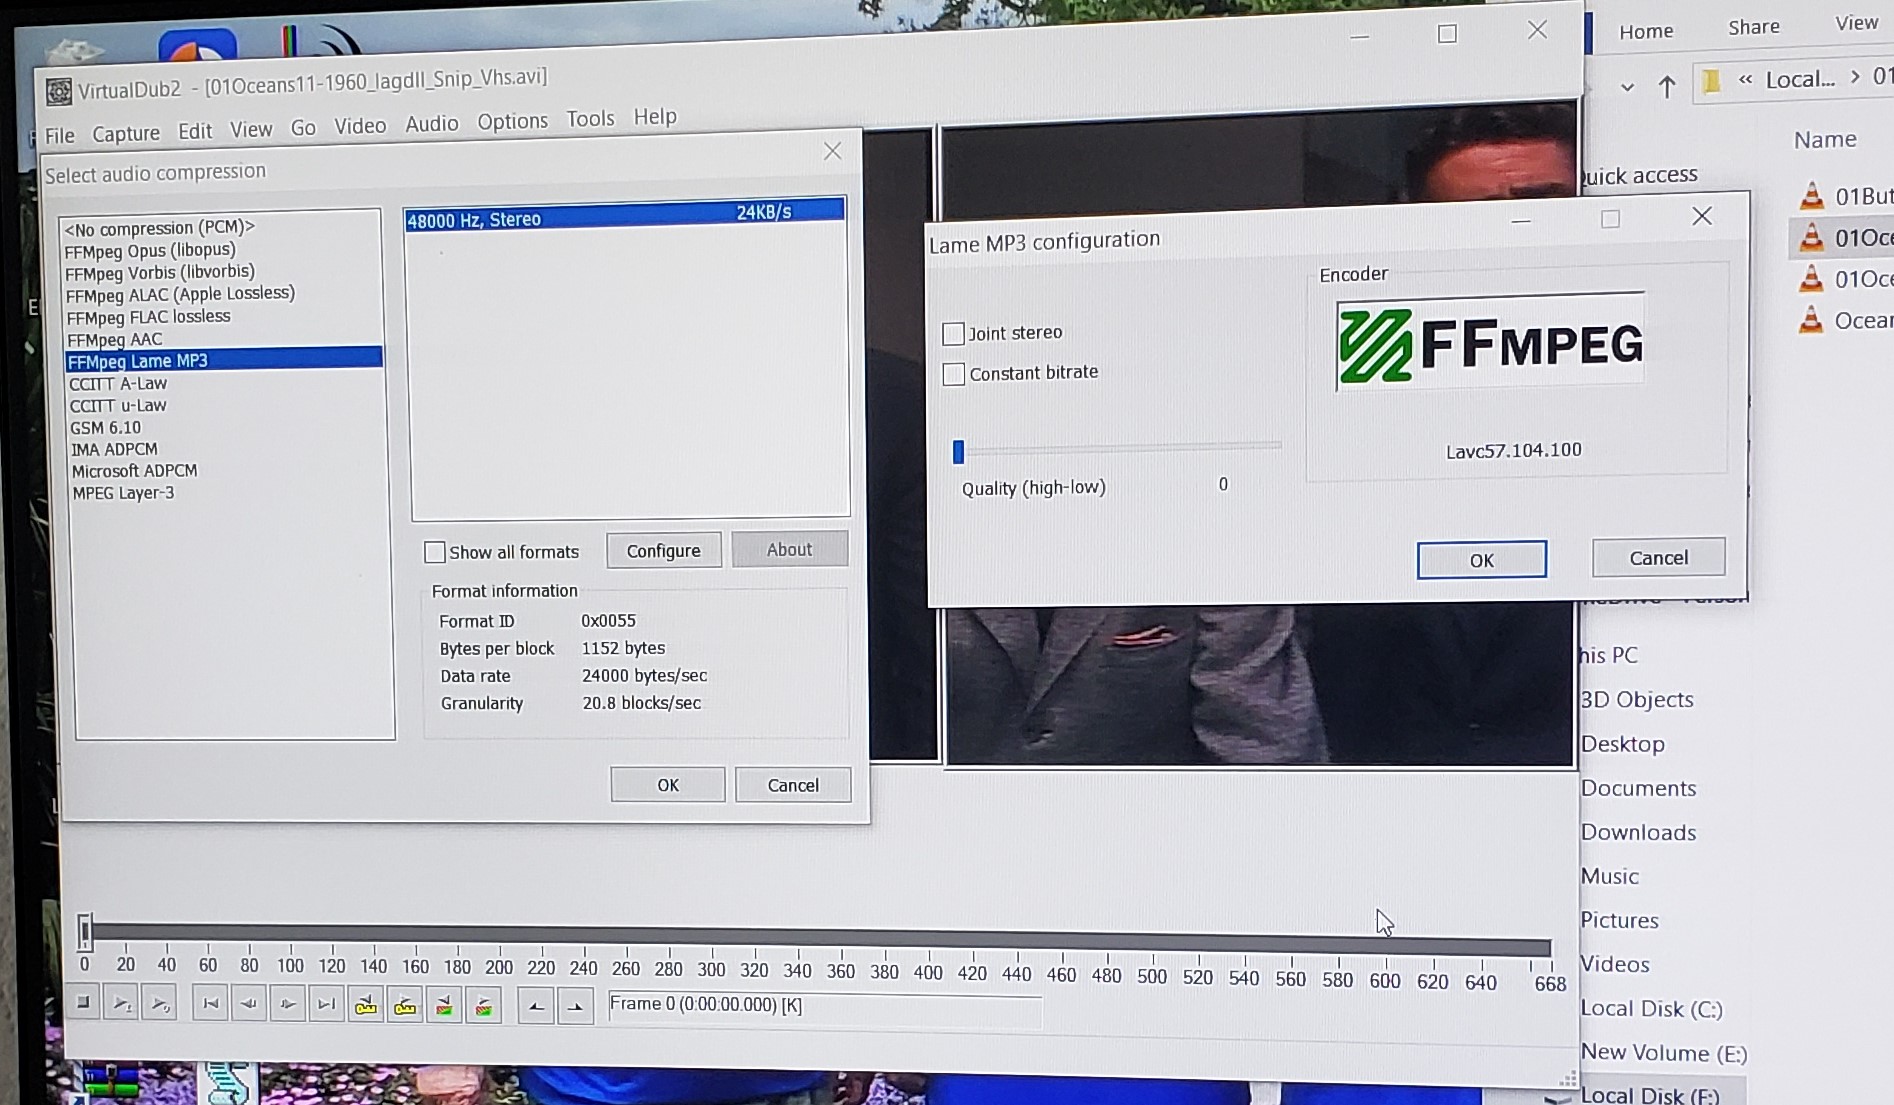
Task: Open the Help menu
Action: click(655, 117)
